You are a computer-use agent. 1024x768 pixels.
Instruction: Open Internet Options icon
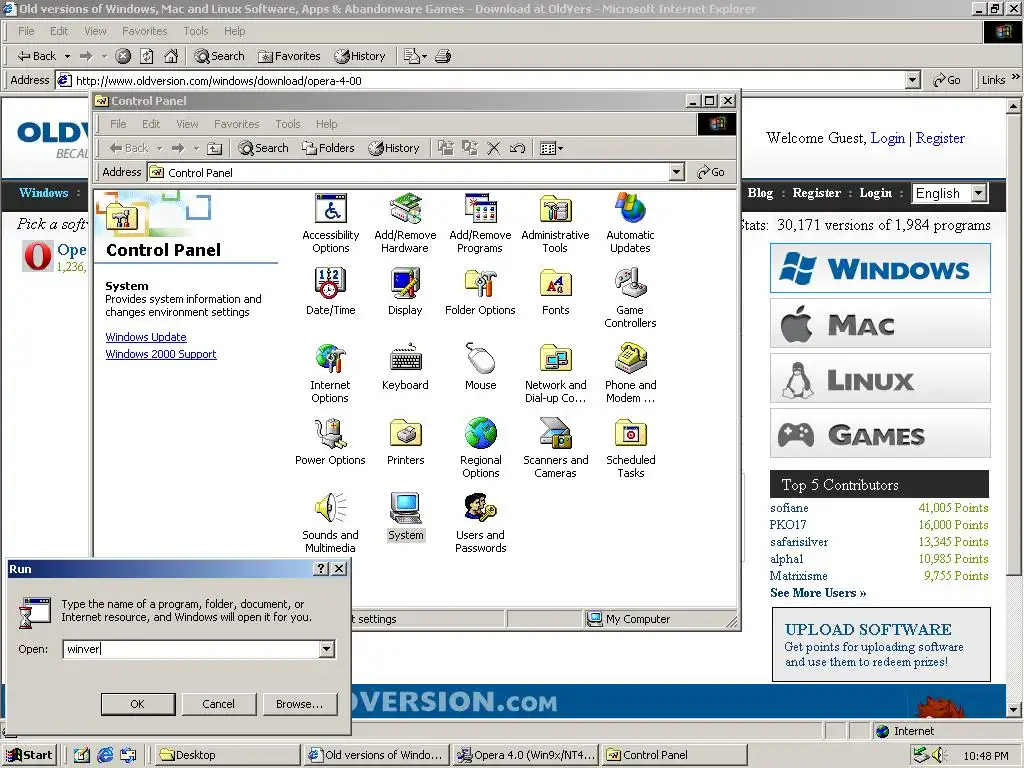pyautogui.click(x=330, y=374)
